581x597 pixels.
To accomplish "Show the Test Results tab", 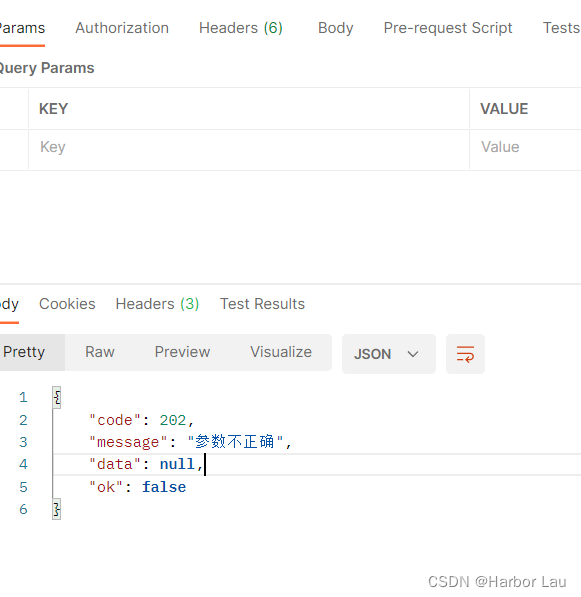I will (x=262, y=304).
